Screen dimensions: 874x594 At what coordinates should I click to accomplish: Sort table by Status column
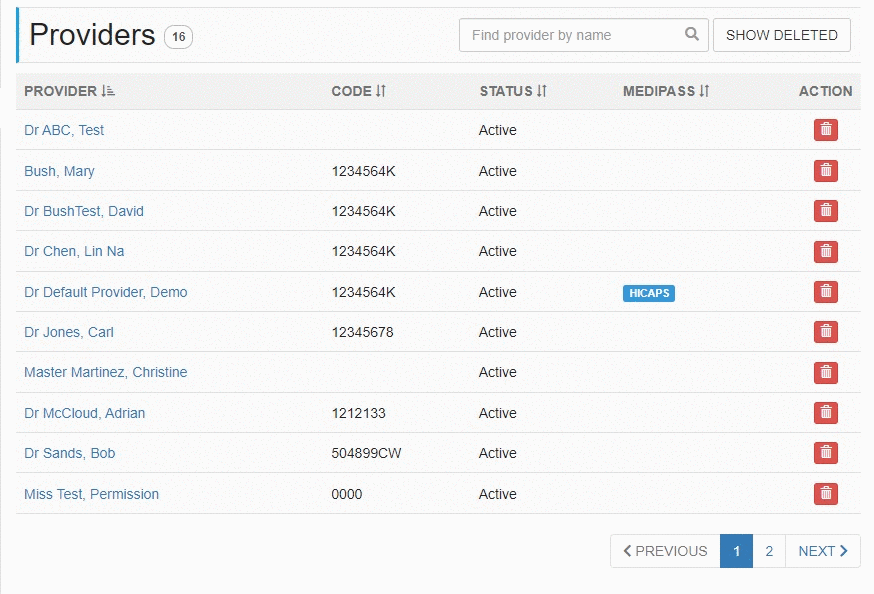pyautogui.click(x=513, y=91)
